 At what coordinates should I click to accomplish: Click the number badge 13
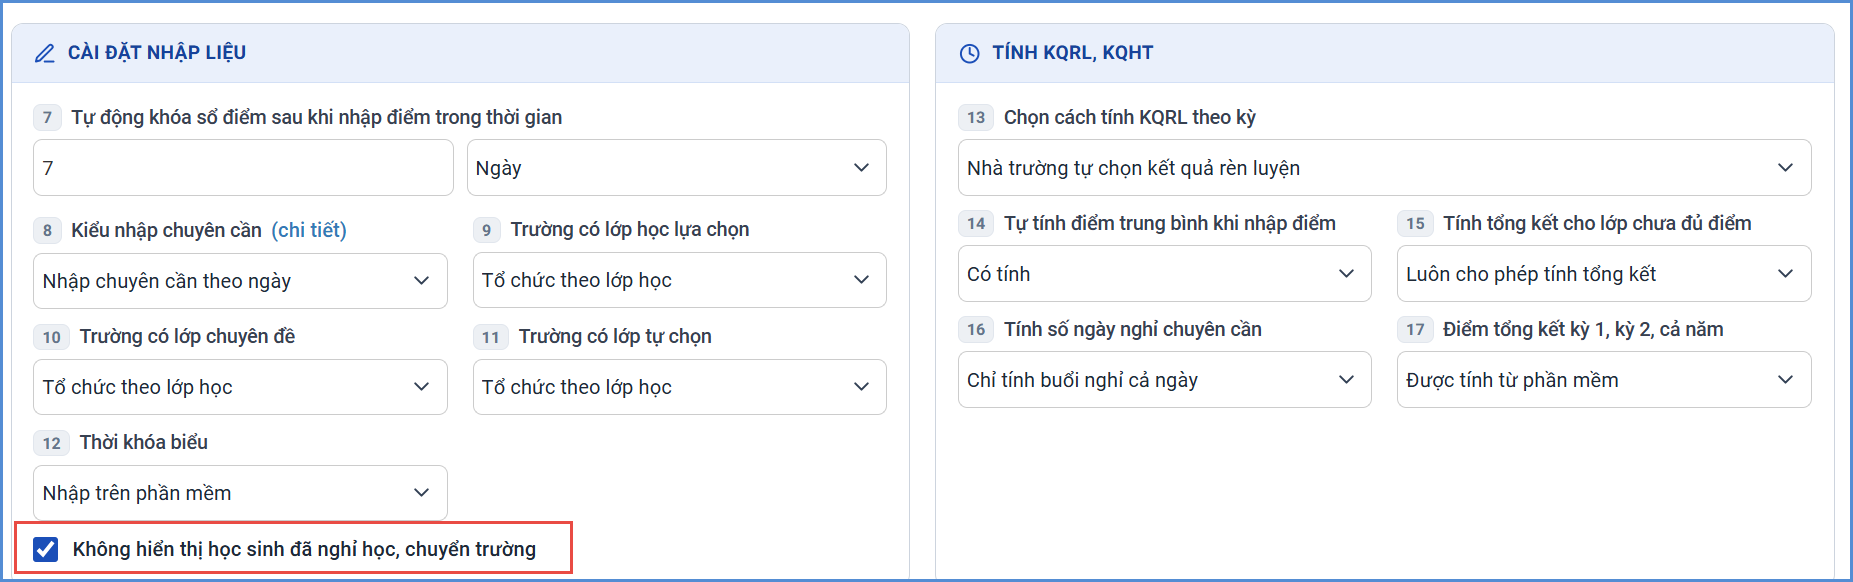coord(976,117)
